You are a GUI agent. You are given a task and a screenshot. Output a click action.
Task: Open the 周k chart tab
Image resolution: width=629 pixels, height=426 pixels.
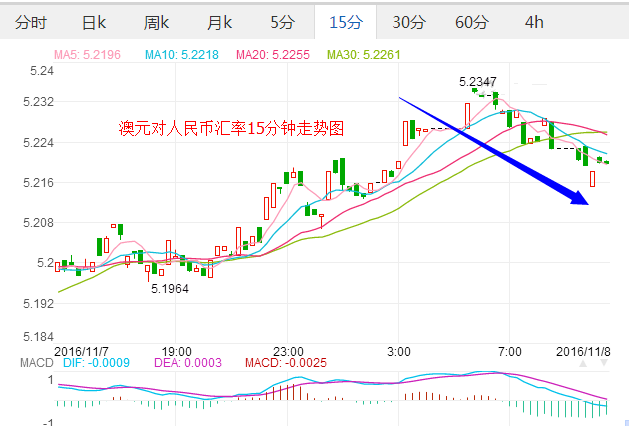[156, 21]
